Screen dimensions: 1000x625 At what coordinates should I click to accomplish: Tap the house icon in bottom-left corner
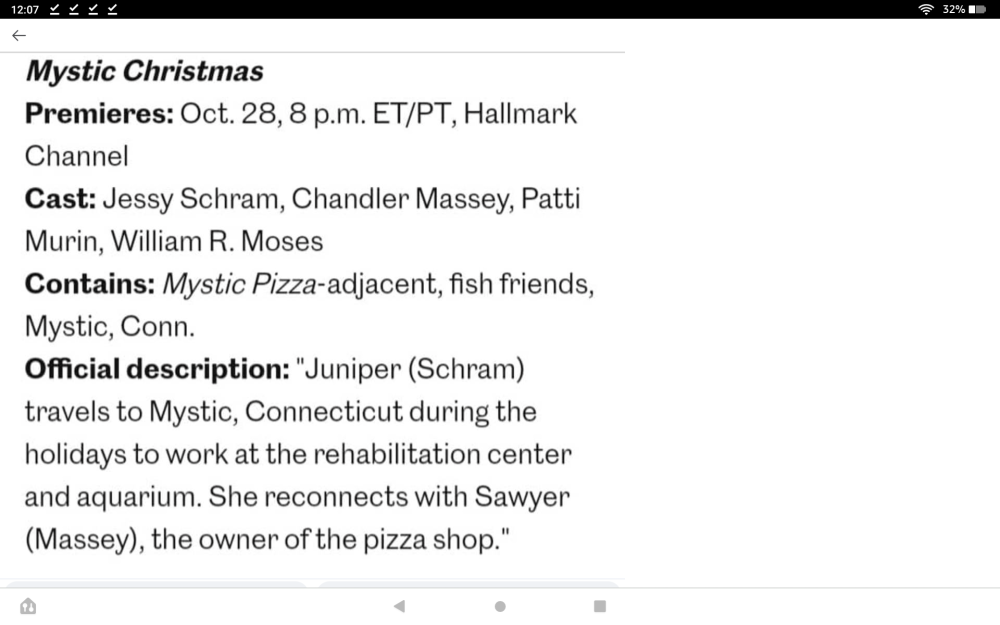pos(28,606)
